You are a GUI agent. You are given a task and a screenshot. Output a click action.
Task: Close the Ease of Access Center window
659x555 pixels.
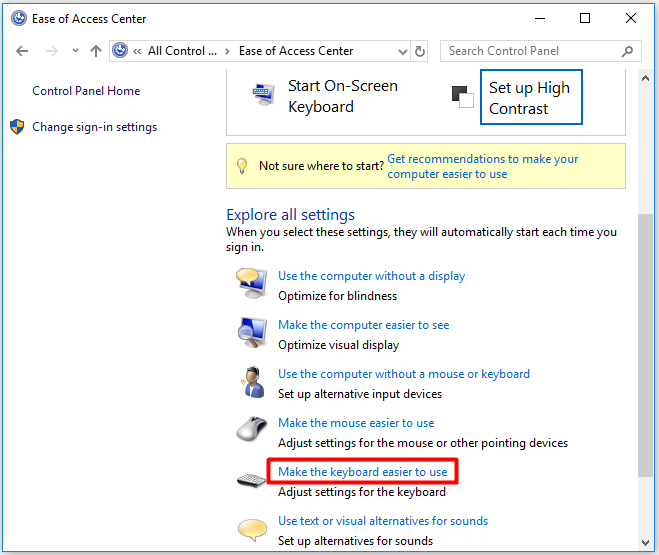tap(630, 18)
